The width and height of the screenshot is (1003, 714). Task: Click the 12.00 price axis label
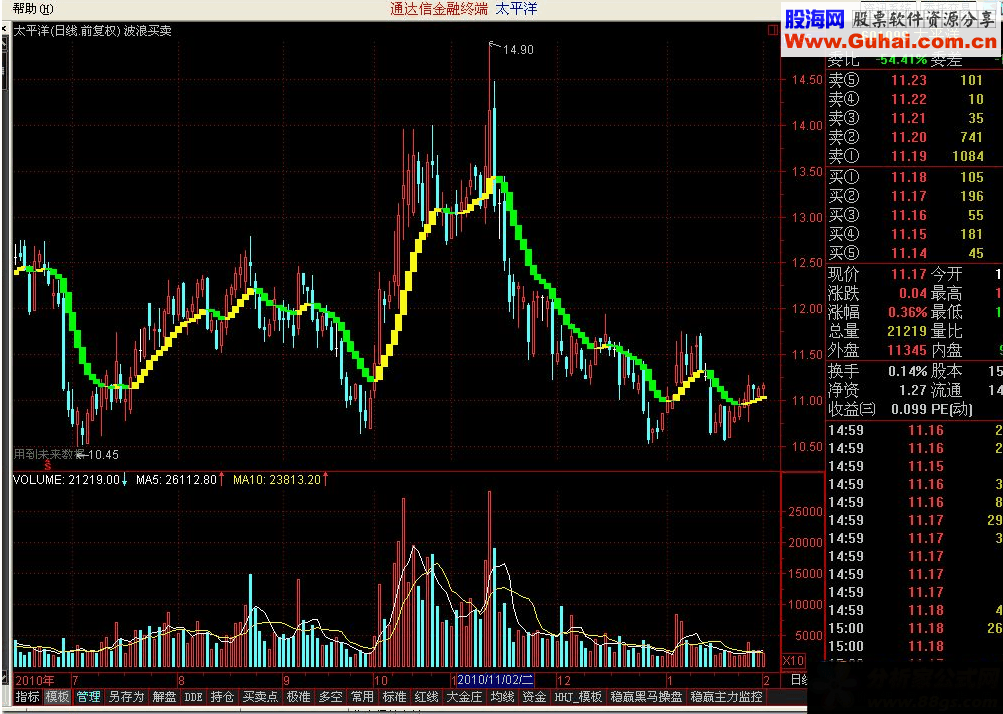pos(807,308)
